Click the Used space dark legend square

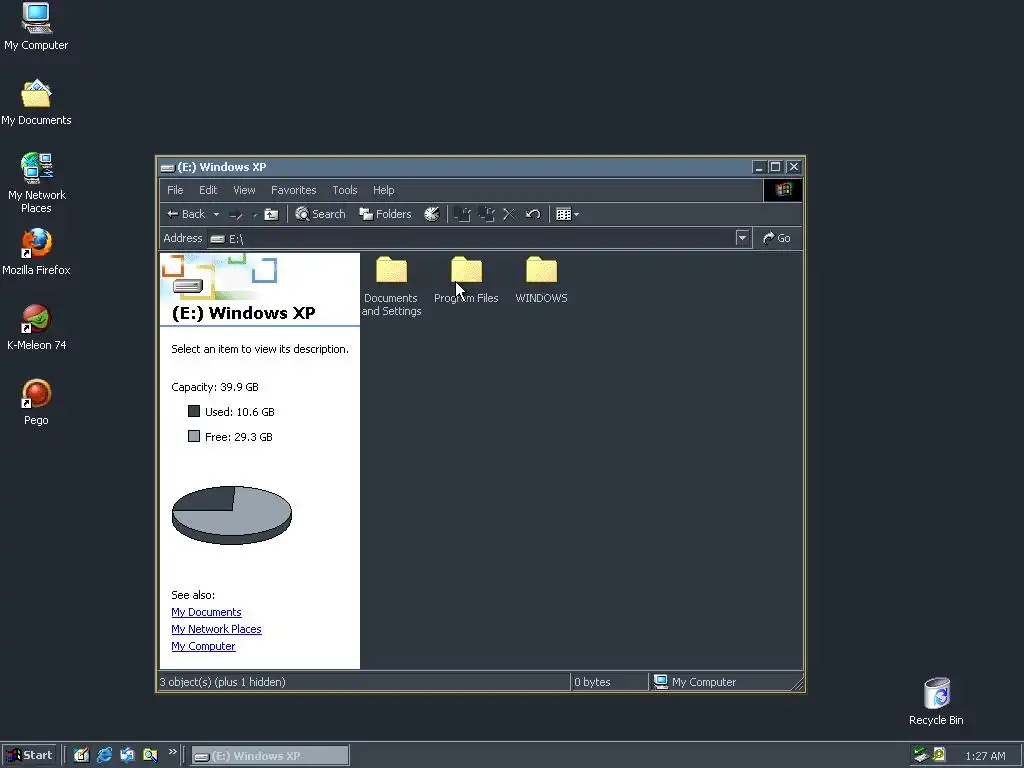coord(194,411)
